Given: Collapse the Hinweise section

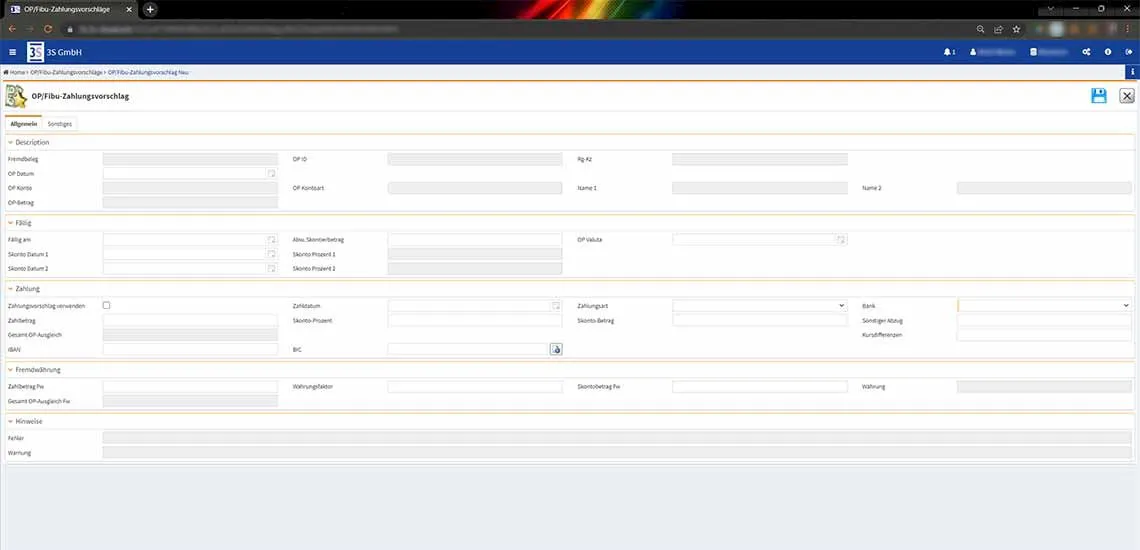Looking at the screenshot, I should click(10, 422).
